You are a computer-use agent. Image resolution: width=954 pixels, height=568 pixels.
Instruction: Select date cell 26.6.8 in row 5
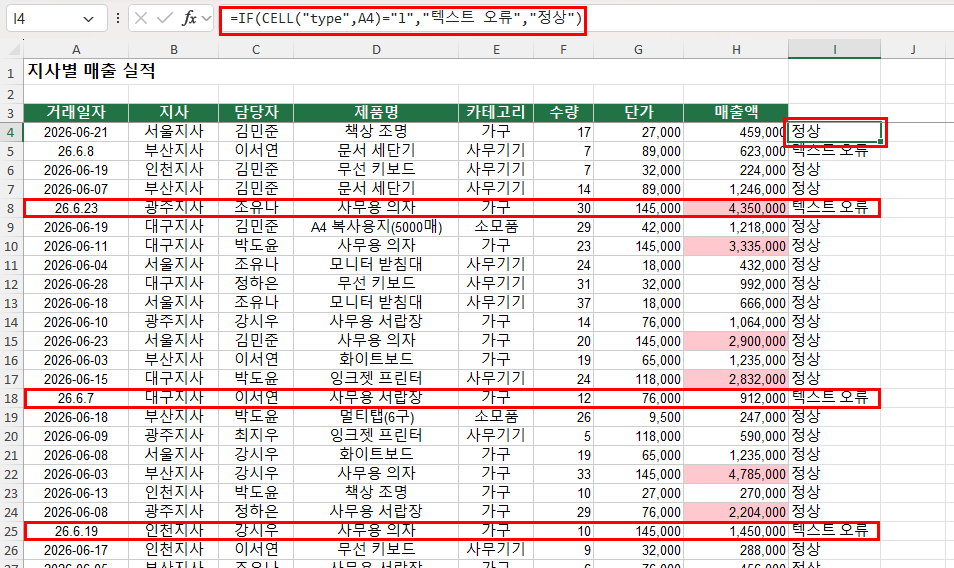(76, 151)
